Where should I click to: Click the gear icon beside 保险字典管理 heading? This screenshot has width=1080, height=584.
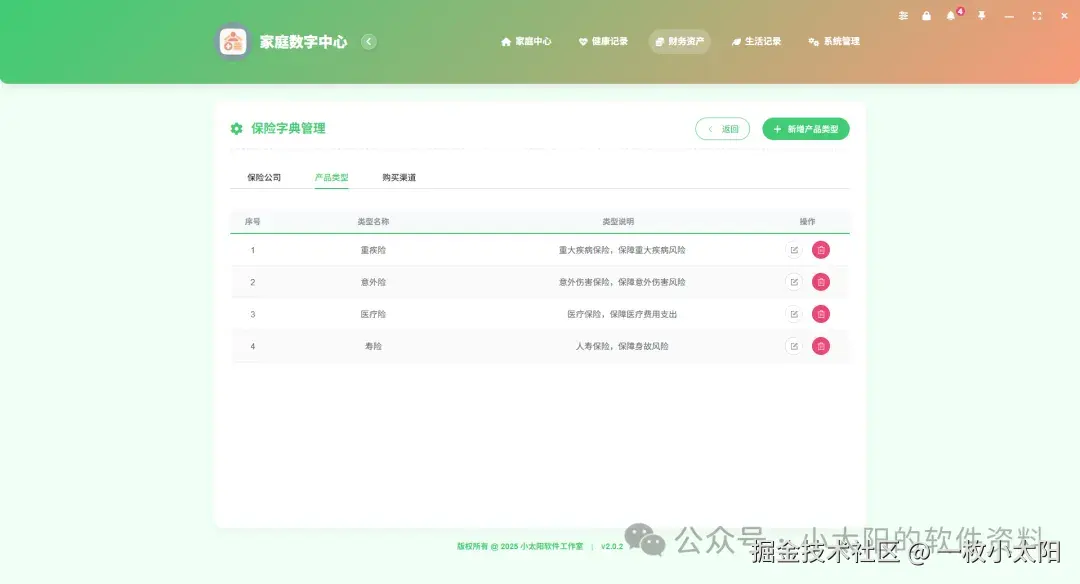(x=235, y=128)
